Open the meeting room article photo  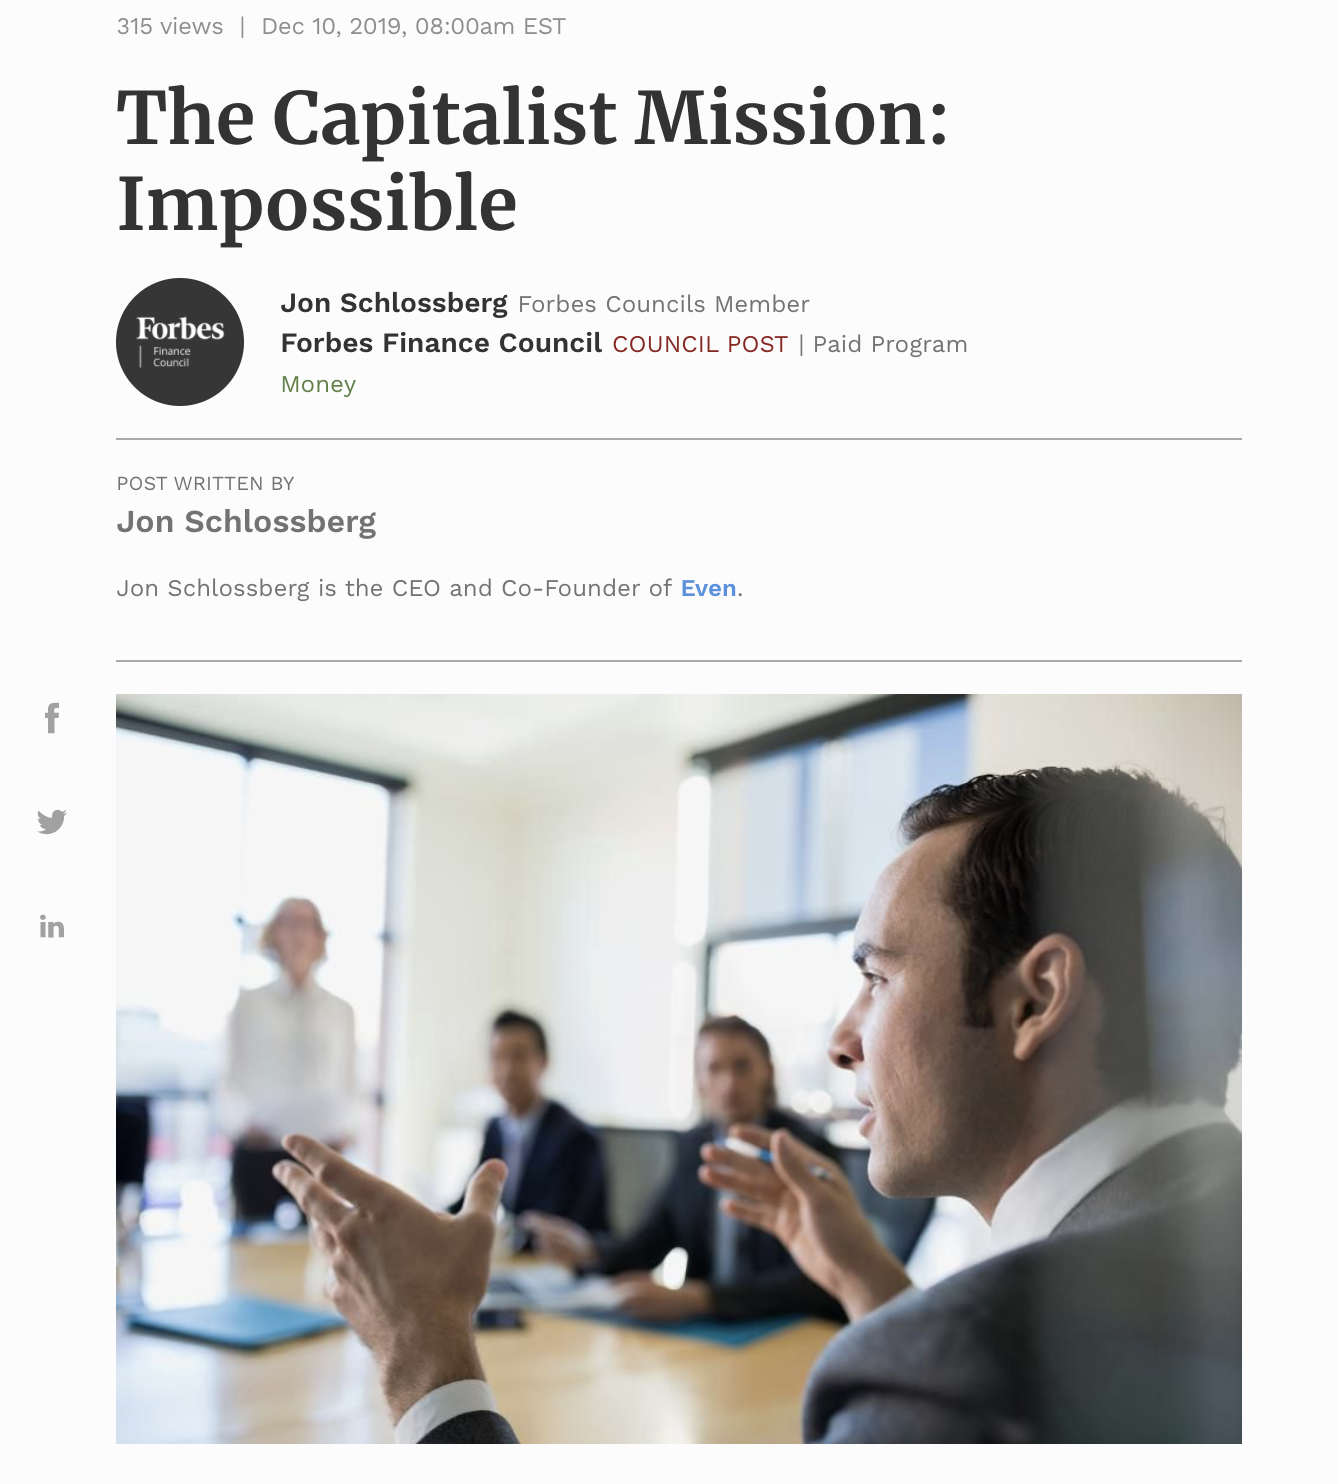click(x=679, y=1068)
